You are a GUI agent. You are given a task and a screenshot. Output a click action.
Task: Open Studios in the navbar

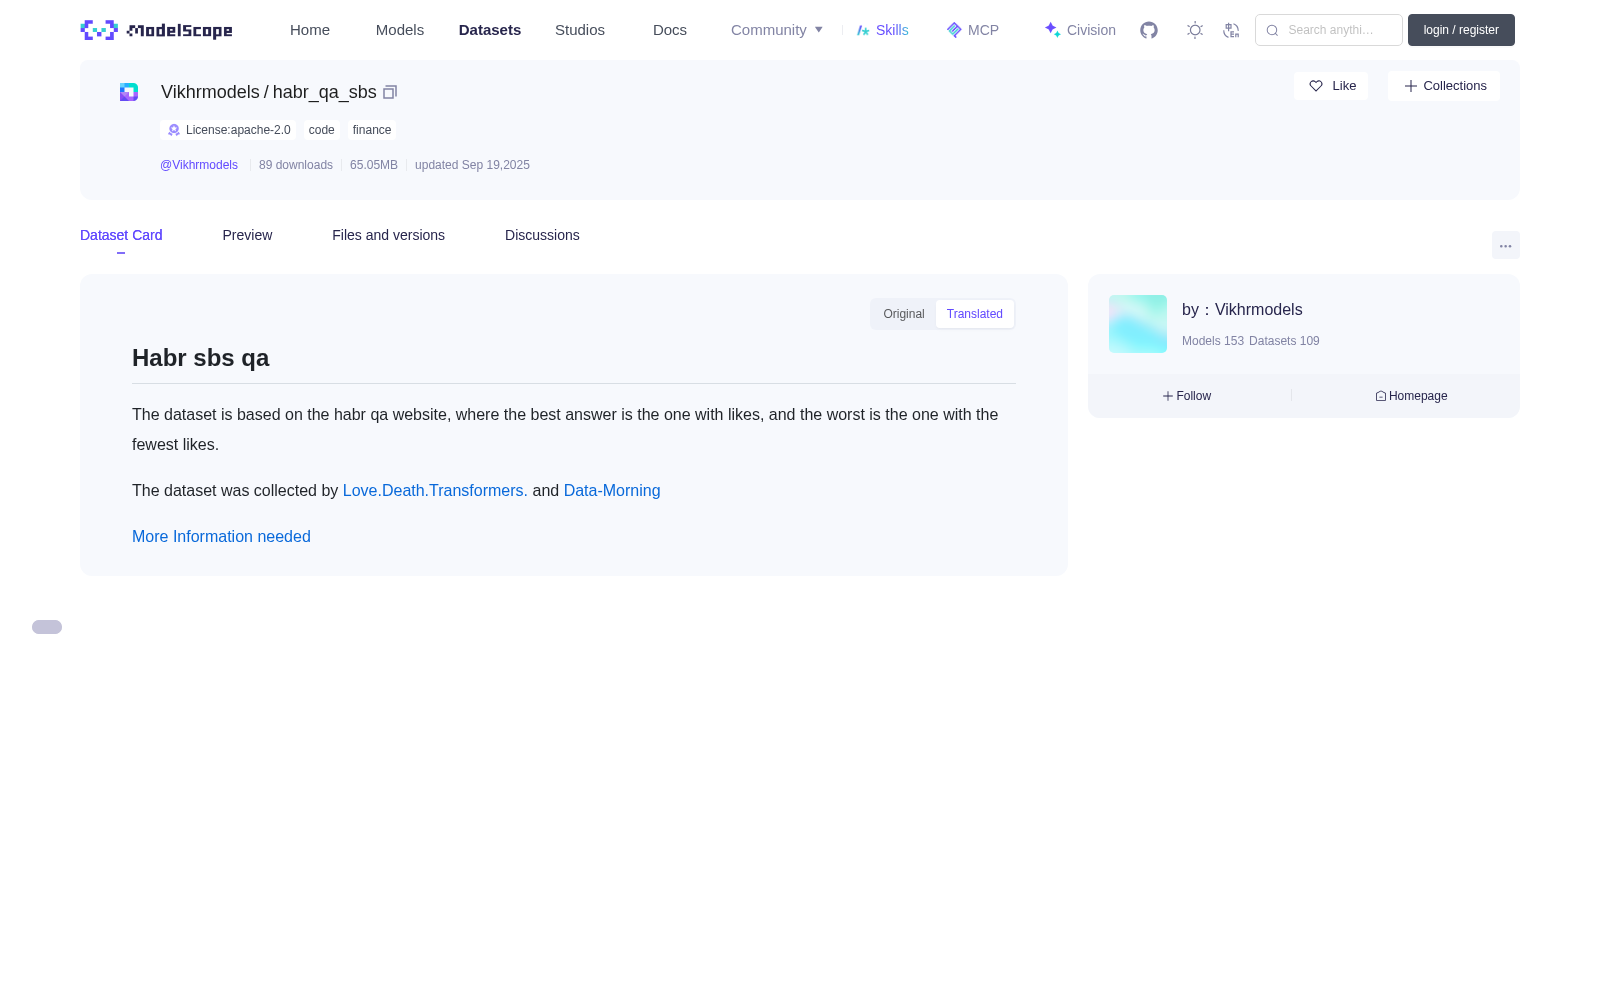pyautogui.click(x=580, y=30)
